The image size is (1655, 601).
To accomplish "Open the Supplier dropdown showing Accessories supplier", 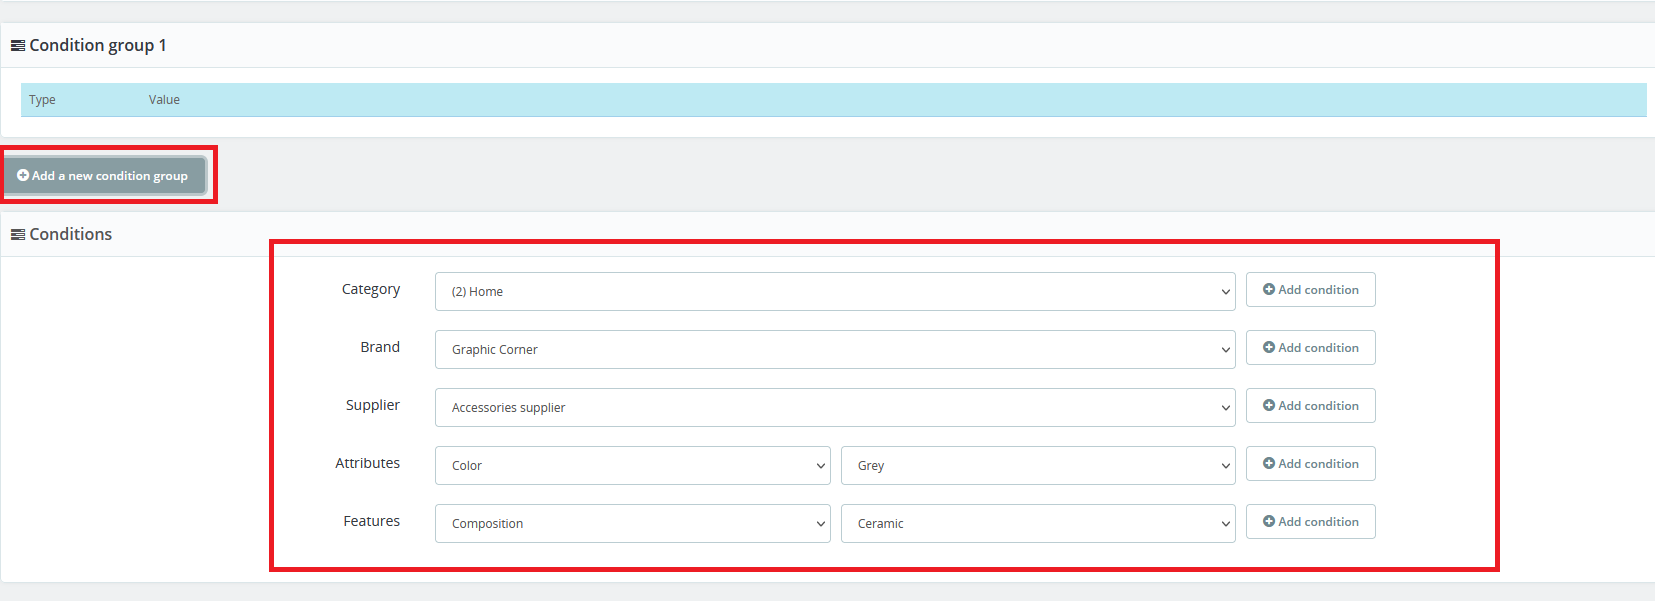I will tap(834, 408).
